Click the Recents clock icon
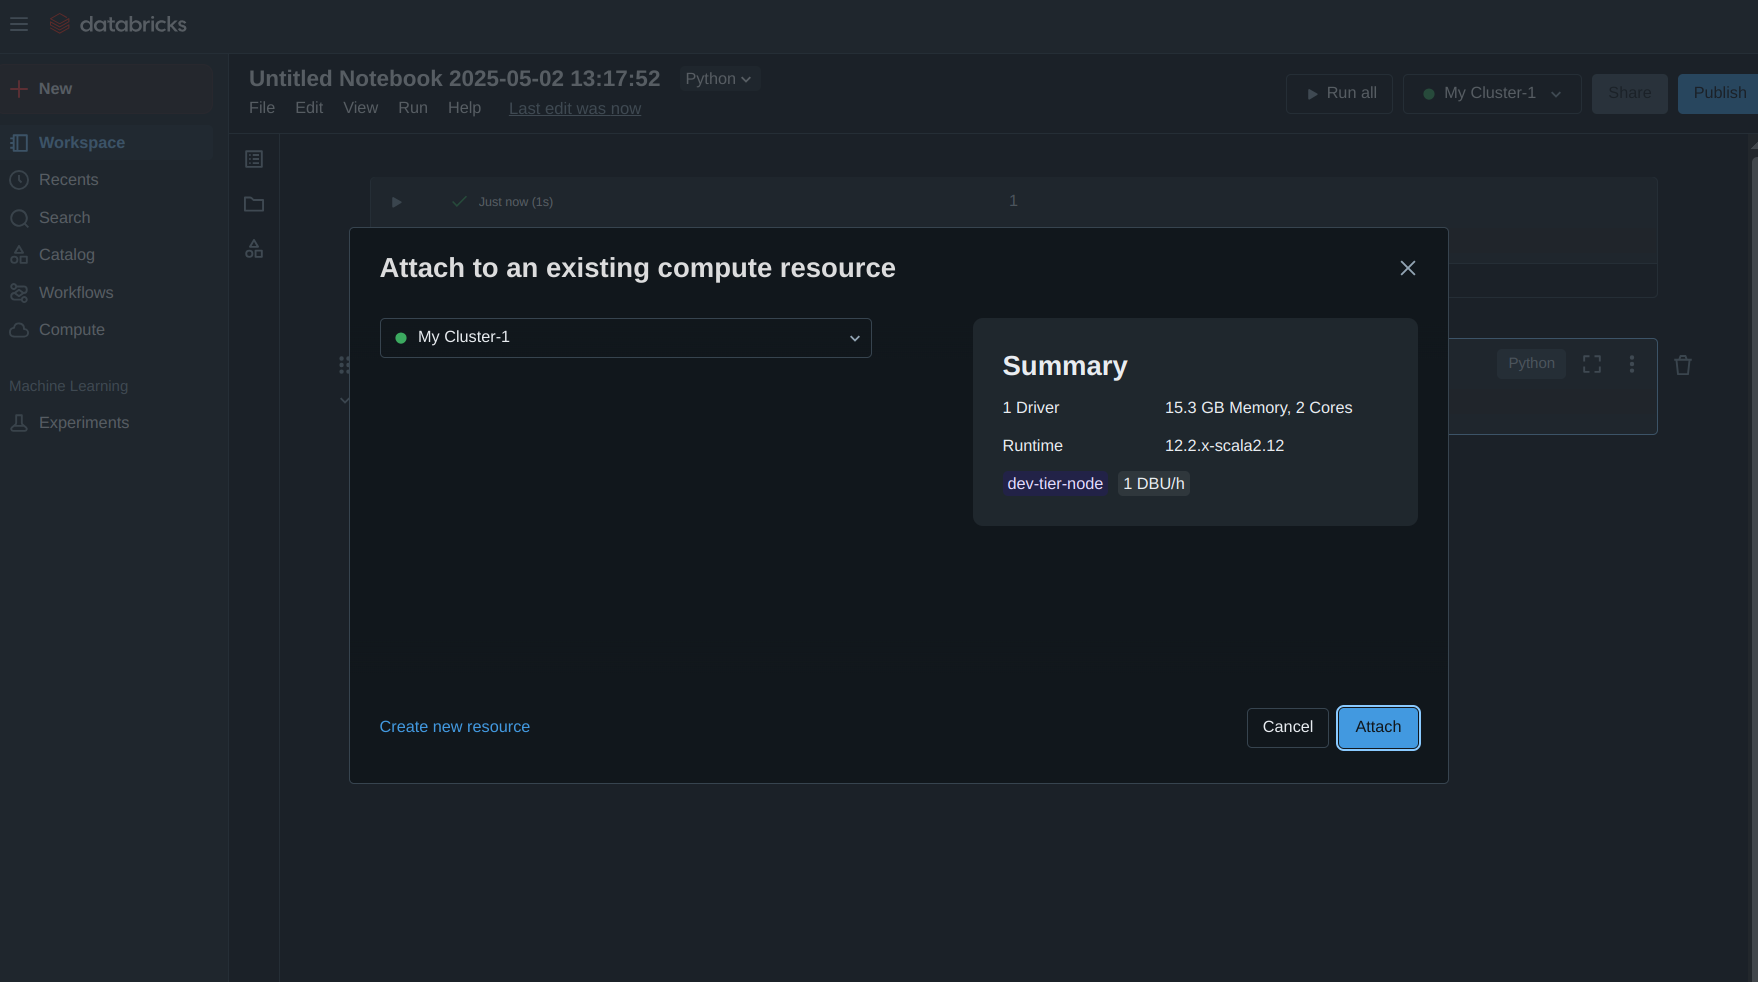This screenshot has width=1758, height=982. 19,180
